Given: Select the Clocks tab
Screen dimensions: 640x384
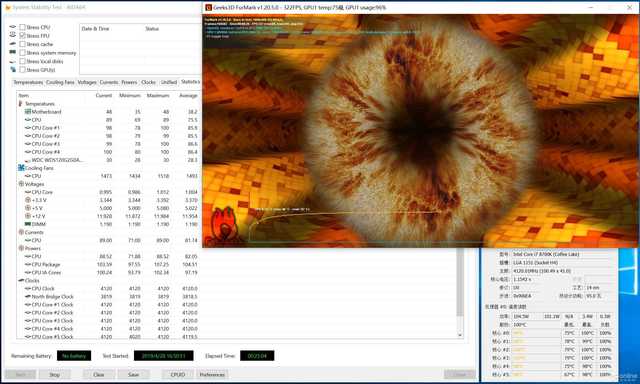Looking at the screenshot, I should (149, 82).
